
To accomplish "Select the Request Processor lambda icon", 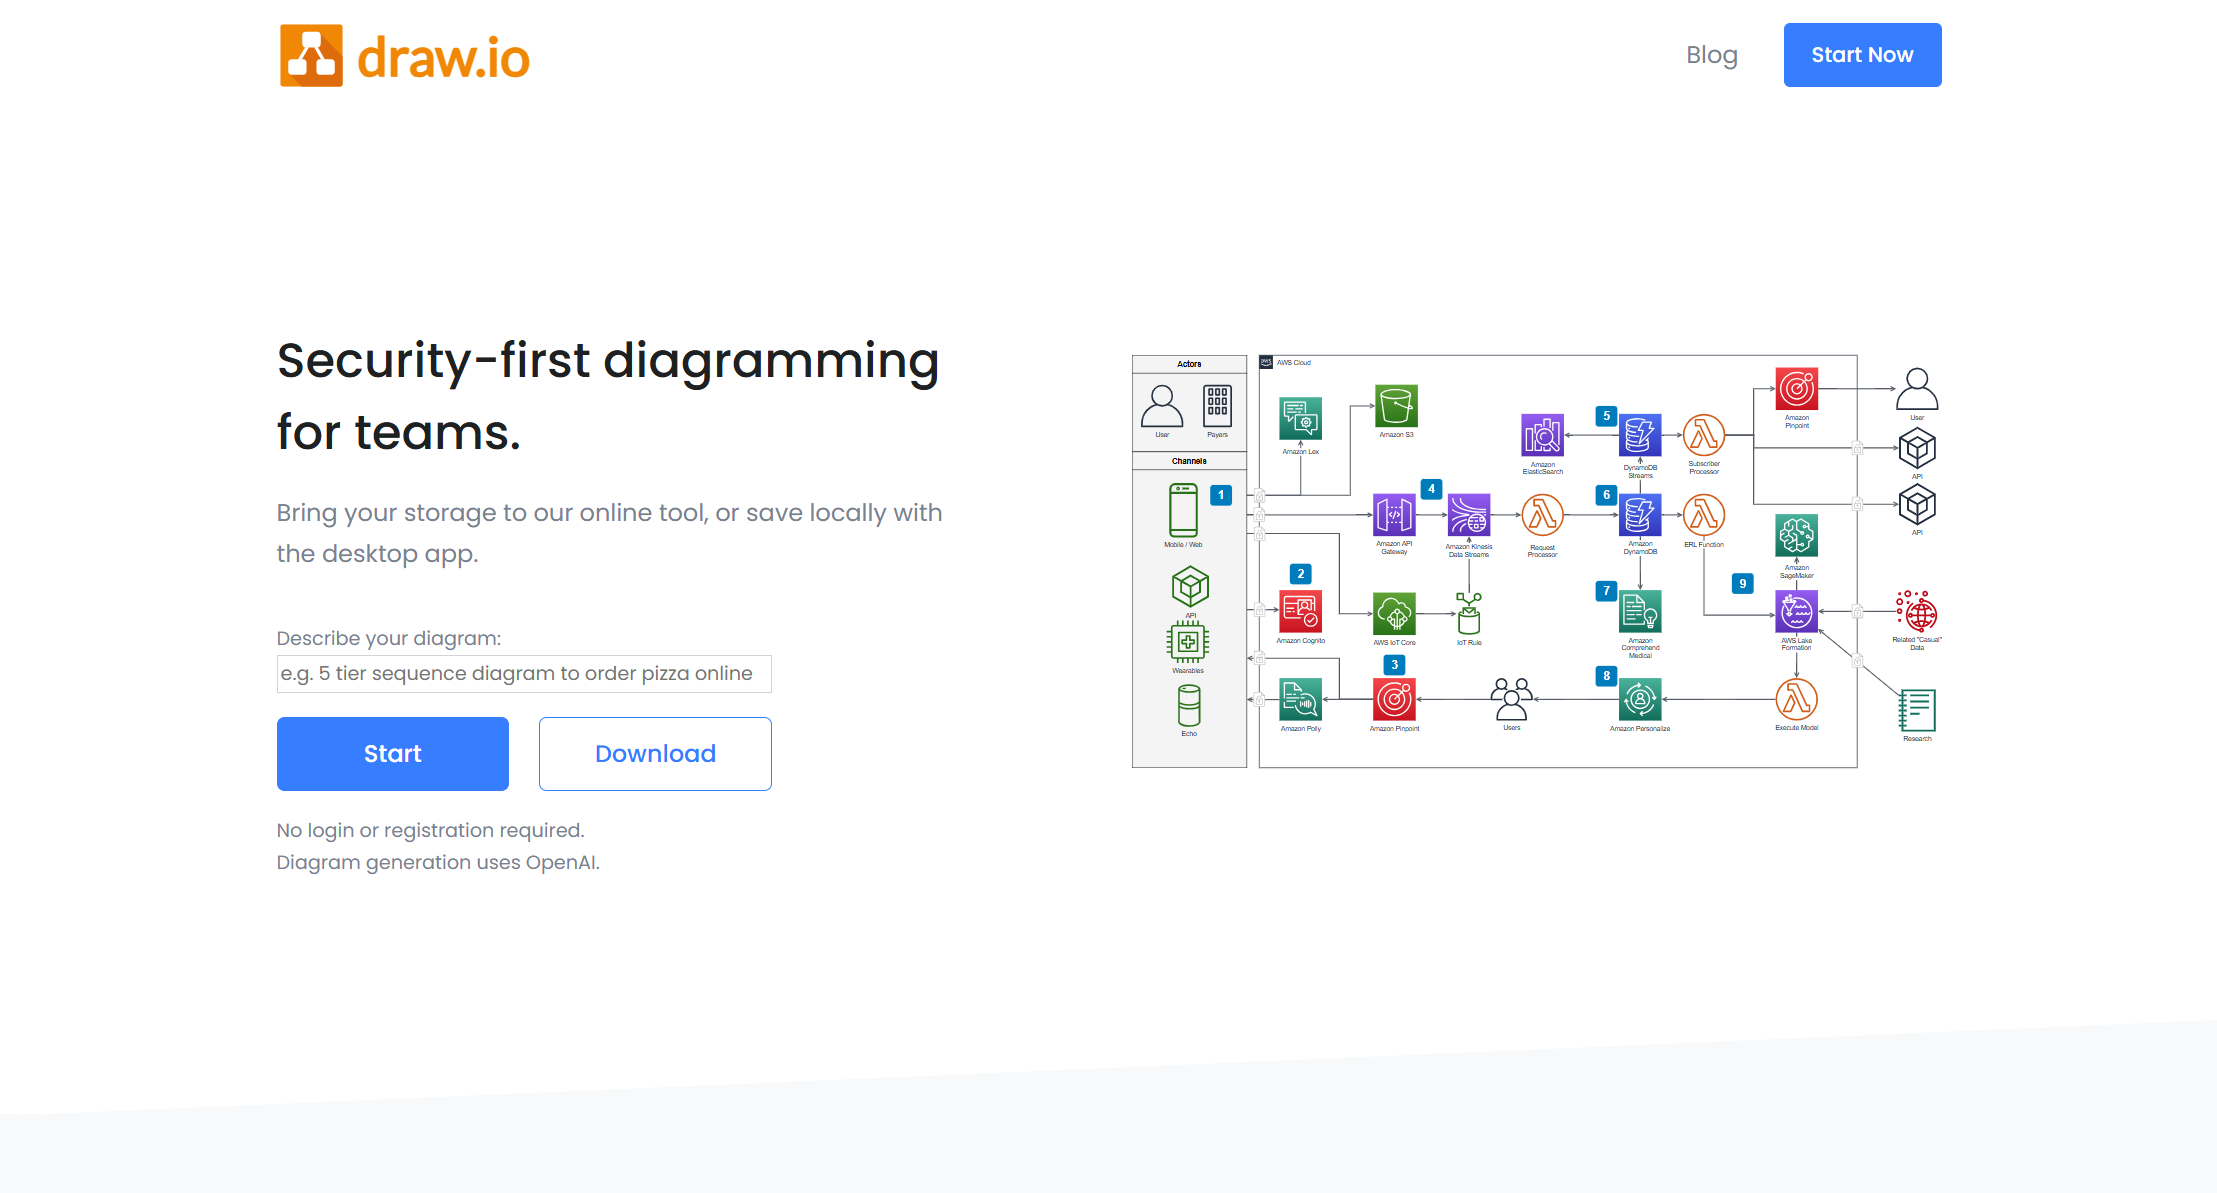I will [x=1542, y=515].
